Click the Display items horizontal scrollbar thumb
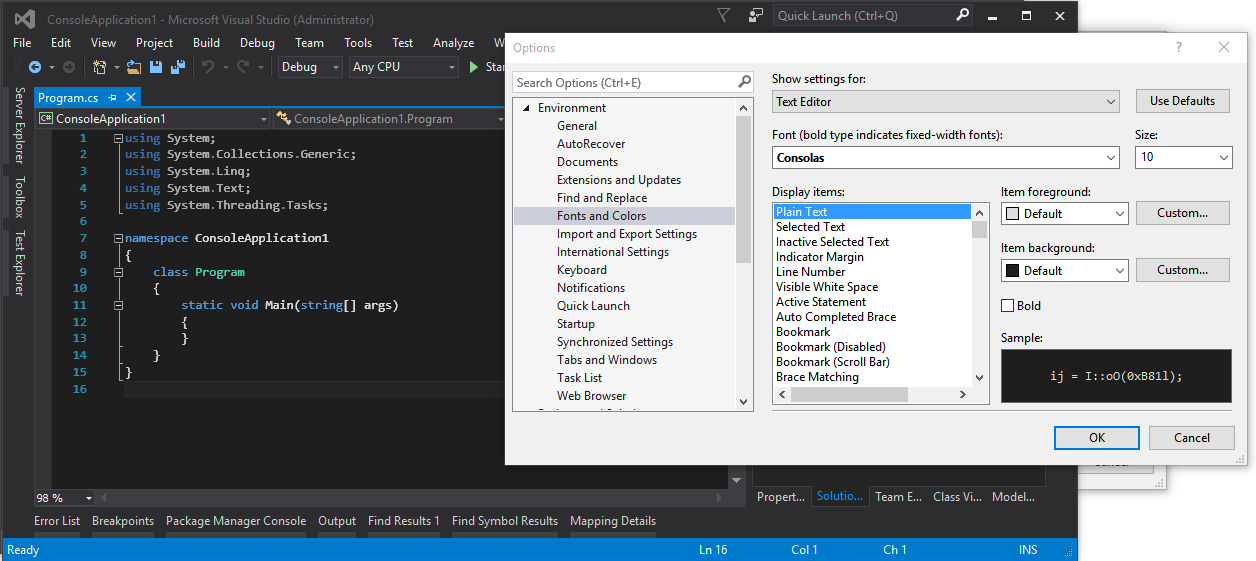Screen dimensions: 1256x561 849,395
